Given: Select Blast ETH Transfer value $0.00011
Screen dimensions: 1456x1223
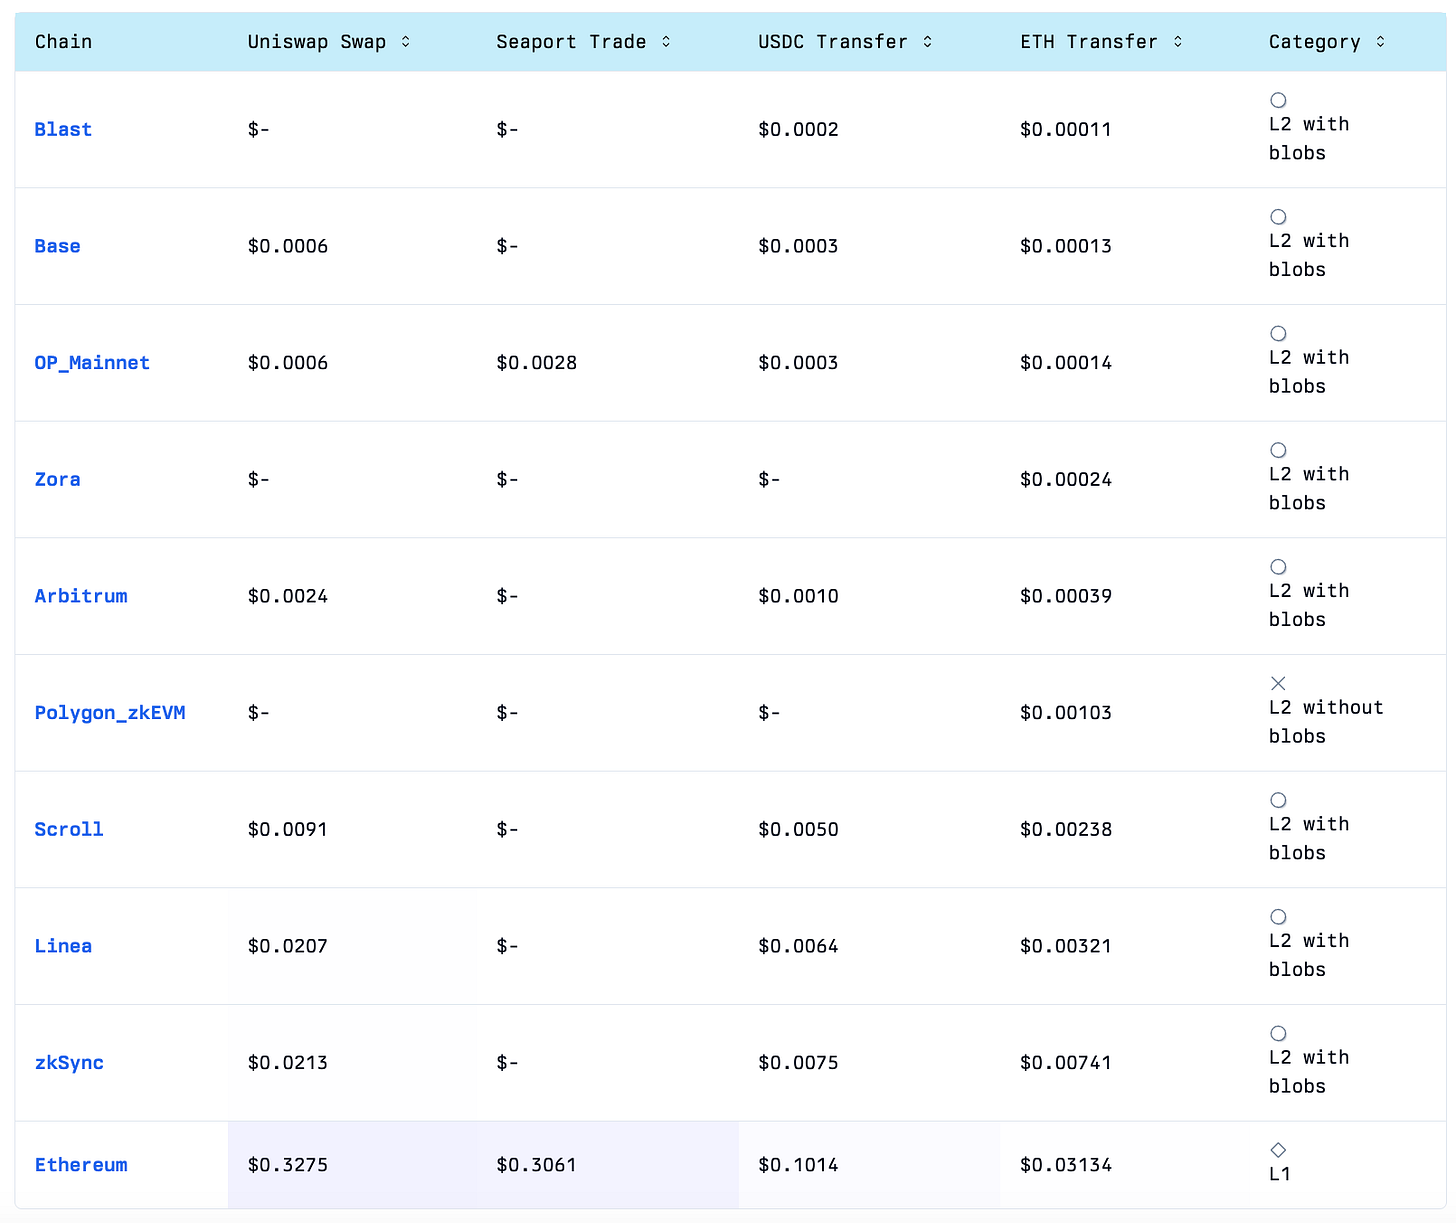Looking at the screenshot, I should tap(1066, 129).
